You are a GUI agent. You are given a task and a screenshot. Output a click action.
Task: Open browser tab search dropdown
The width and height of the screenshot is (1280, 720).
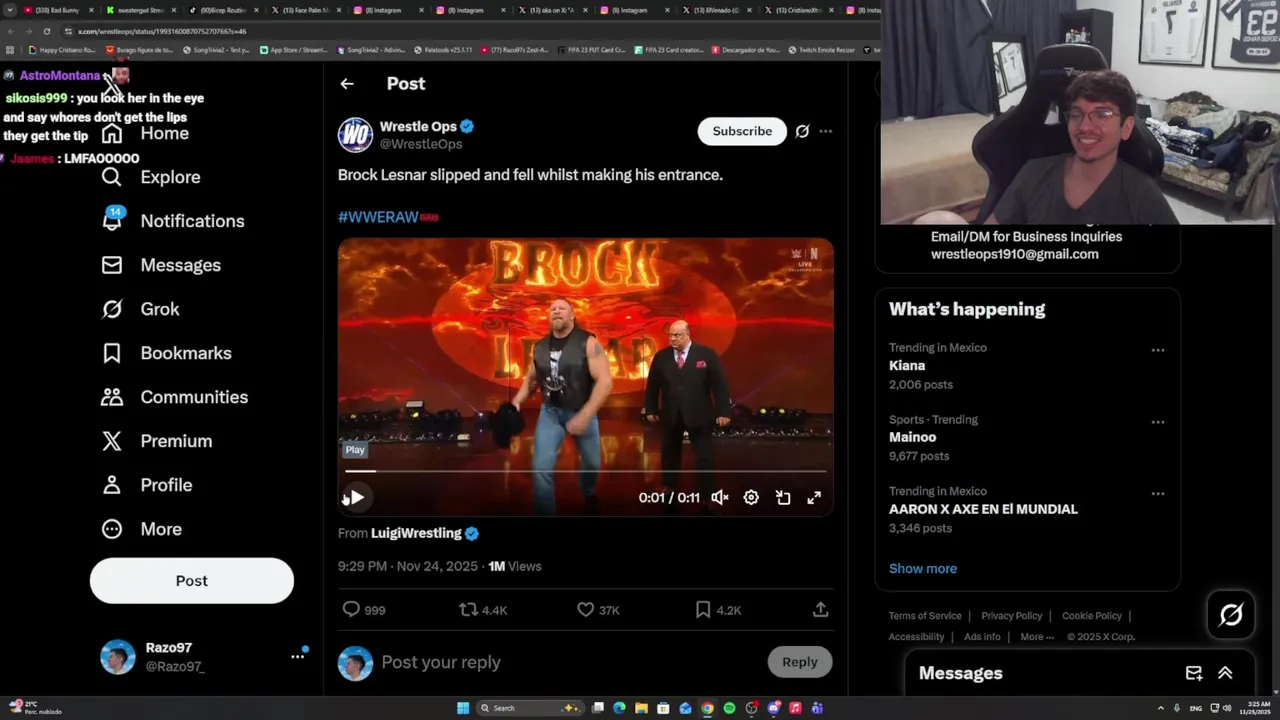[x=9, y=10]
